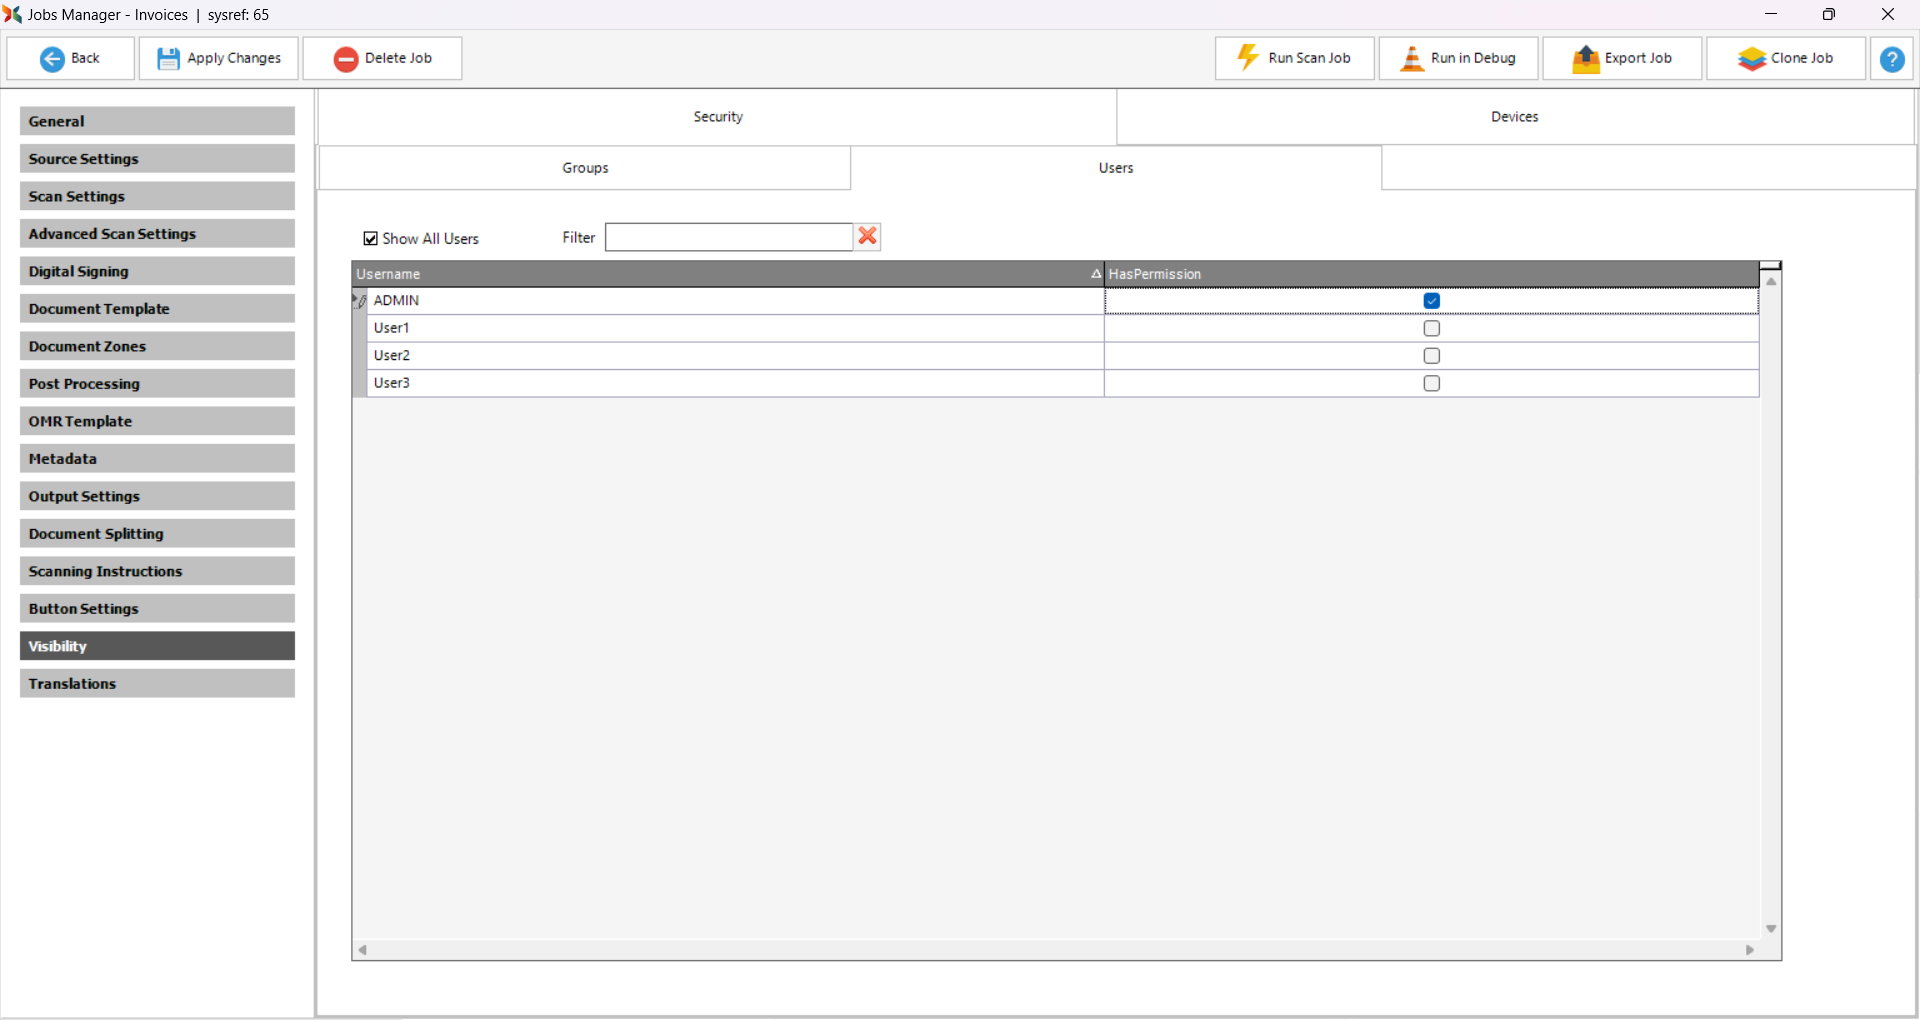Open the Devices tab

click(1514, 117)
